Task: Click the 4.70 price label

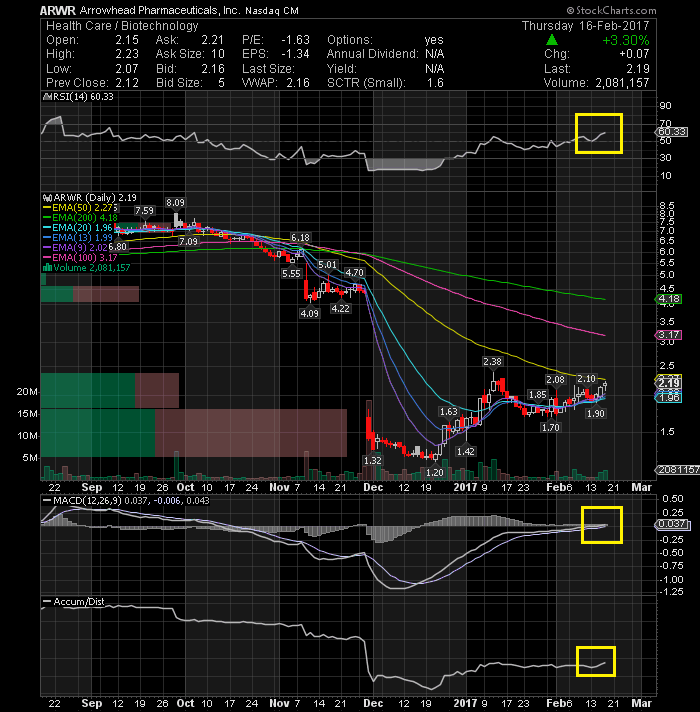Action: tap(355, 272)
